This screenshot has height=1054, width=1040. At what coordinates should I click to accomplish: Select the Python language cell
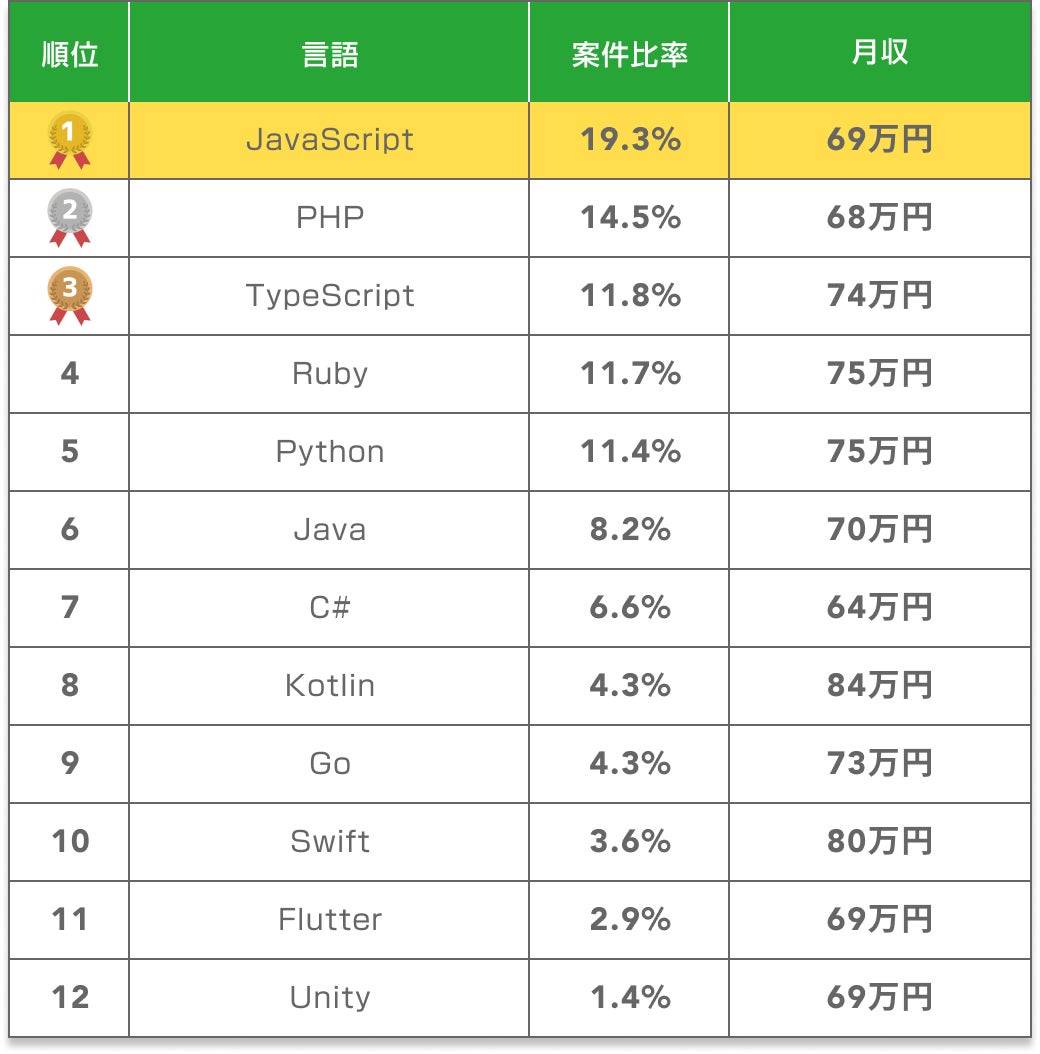coord(330,452)
